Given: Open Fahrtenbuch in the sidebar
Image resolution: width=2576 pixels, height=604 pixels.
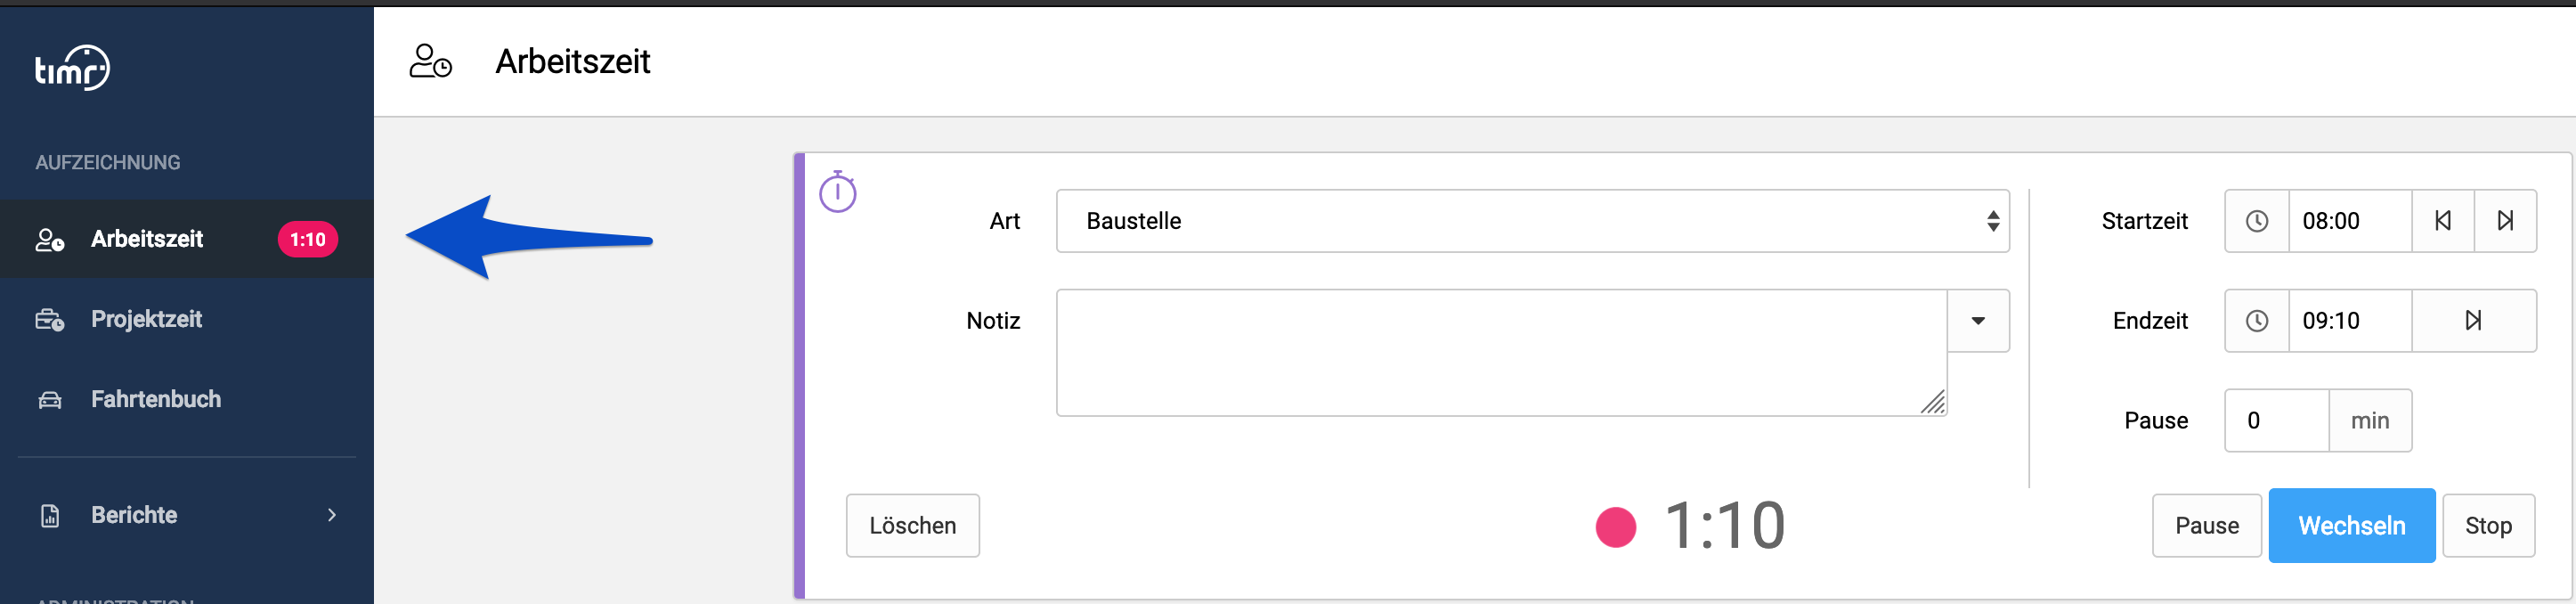Looking at the screenshot, I should coord(187,399).
